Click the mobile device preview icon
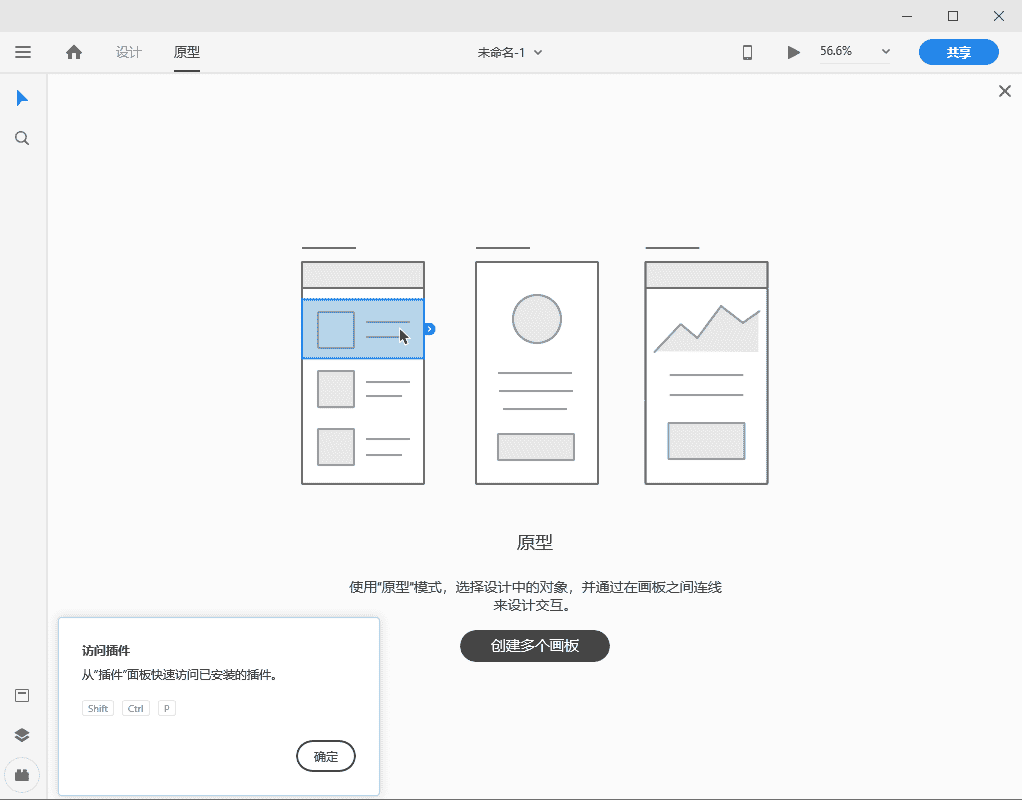This screenshot has width=1022, height=800. (x=747, y=52)
